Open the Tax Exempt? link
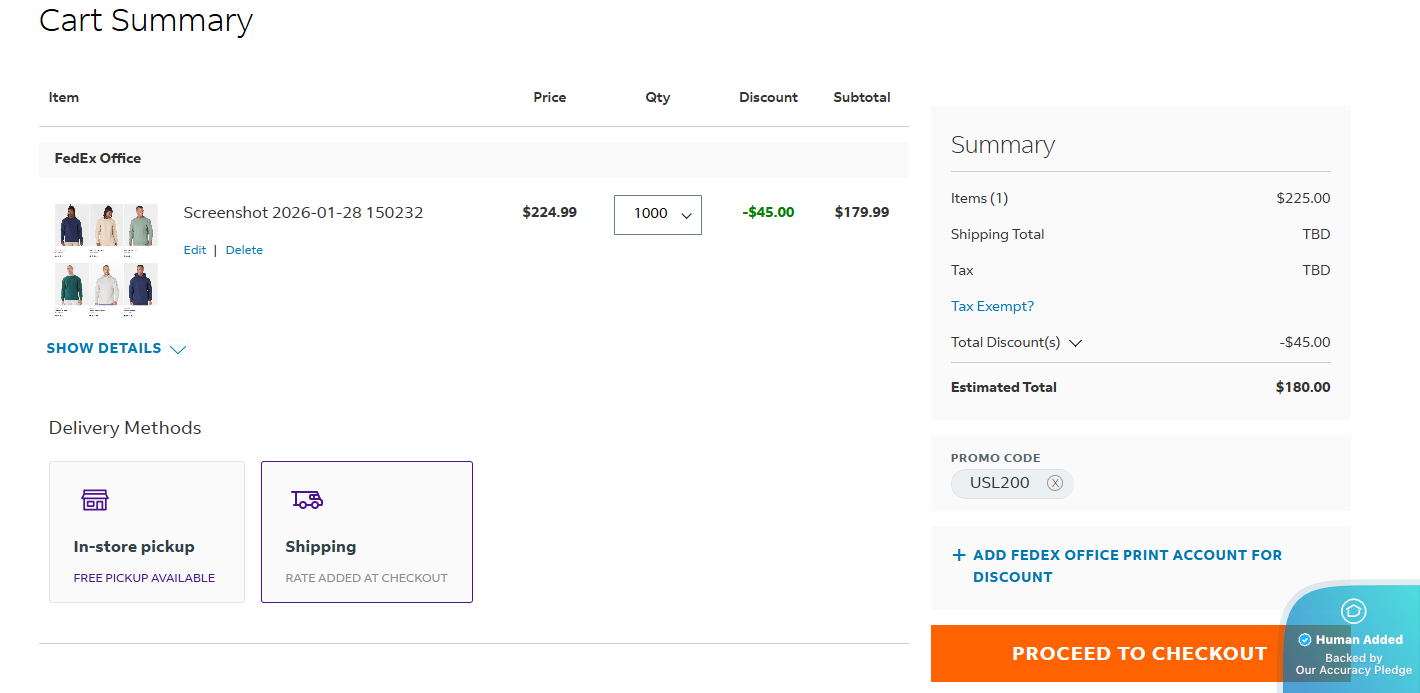 pos(992,307)
